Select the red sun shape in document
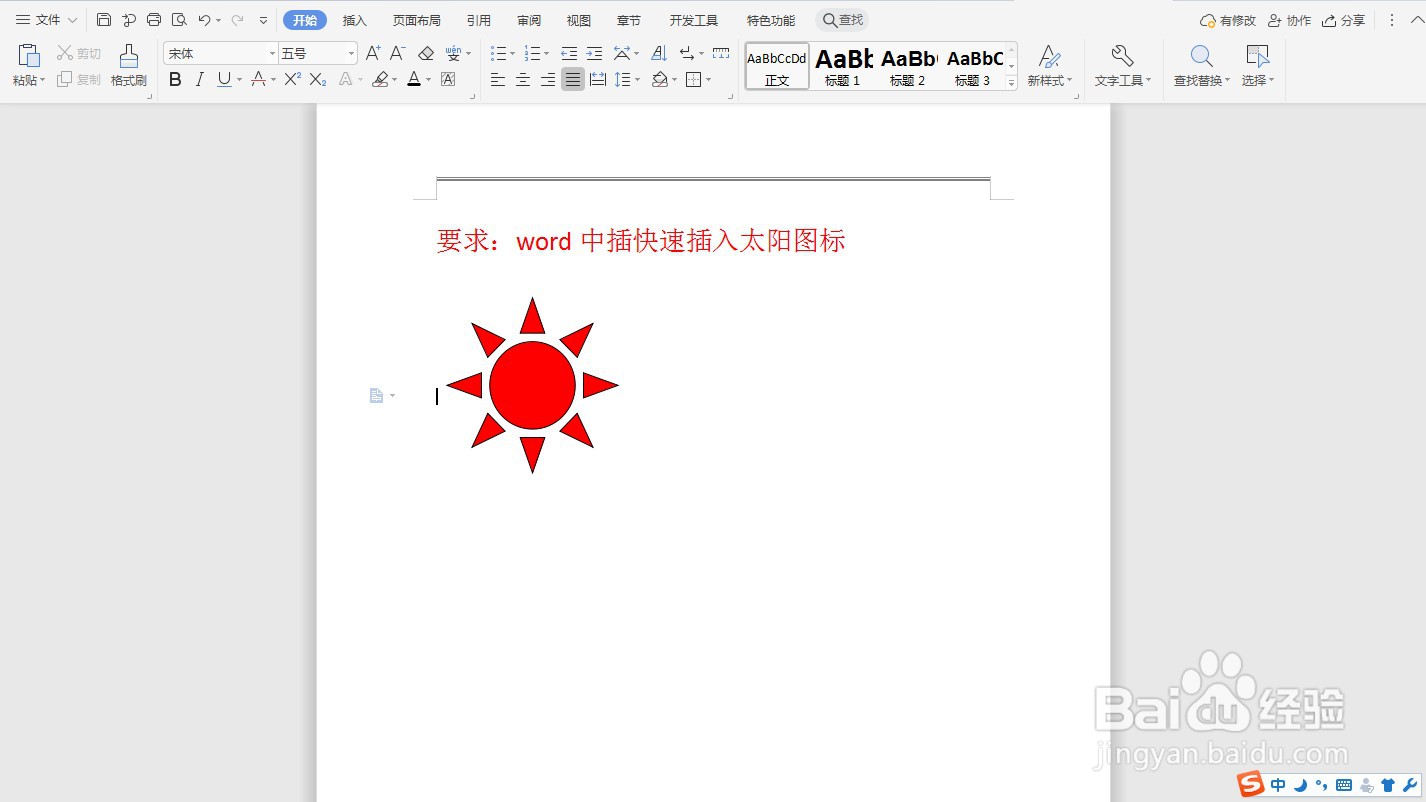The width and height of the screenshot is (1426, 802). 532,385
